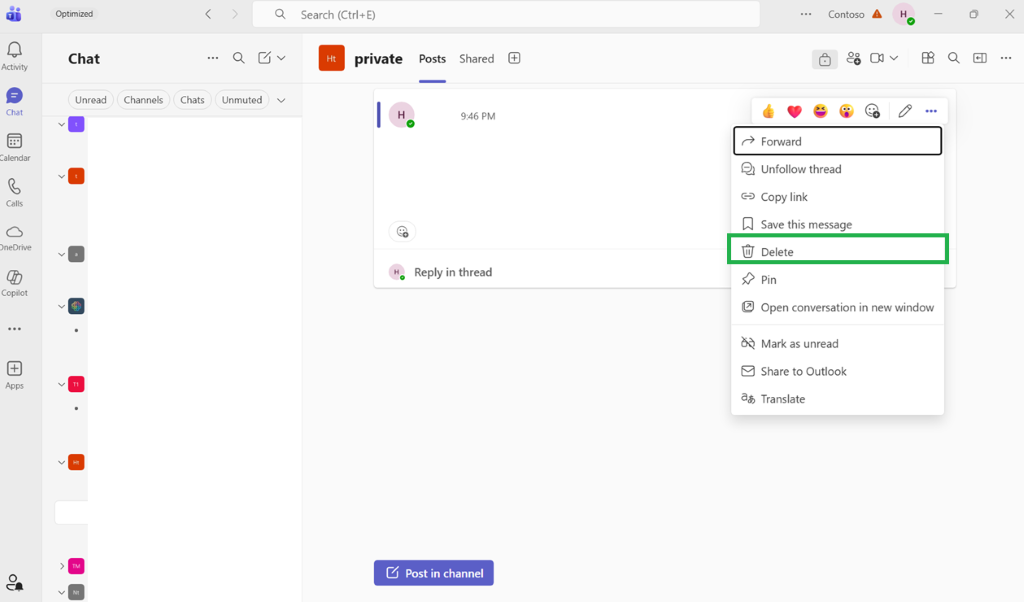Open the add people icon in header

(854, 58)
